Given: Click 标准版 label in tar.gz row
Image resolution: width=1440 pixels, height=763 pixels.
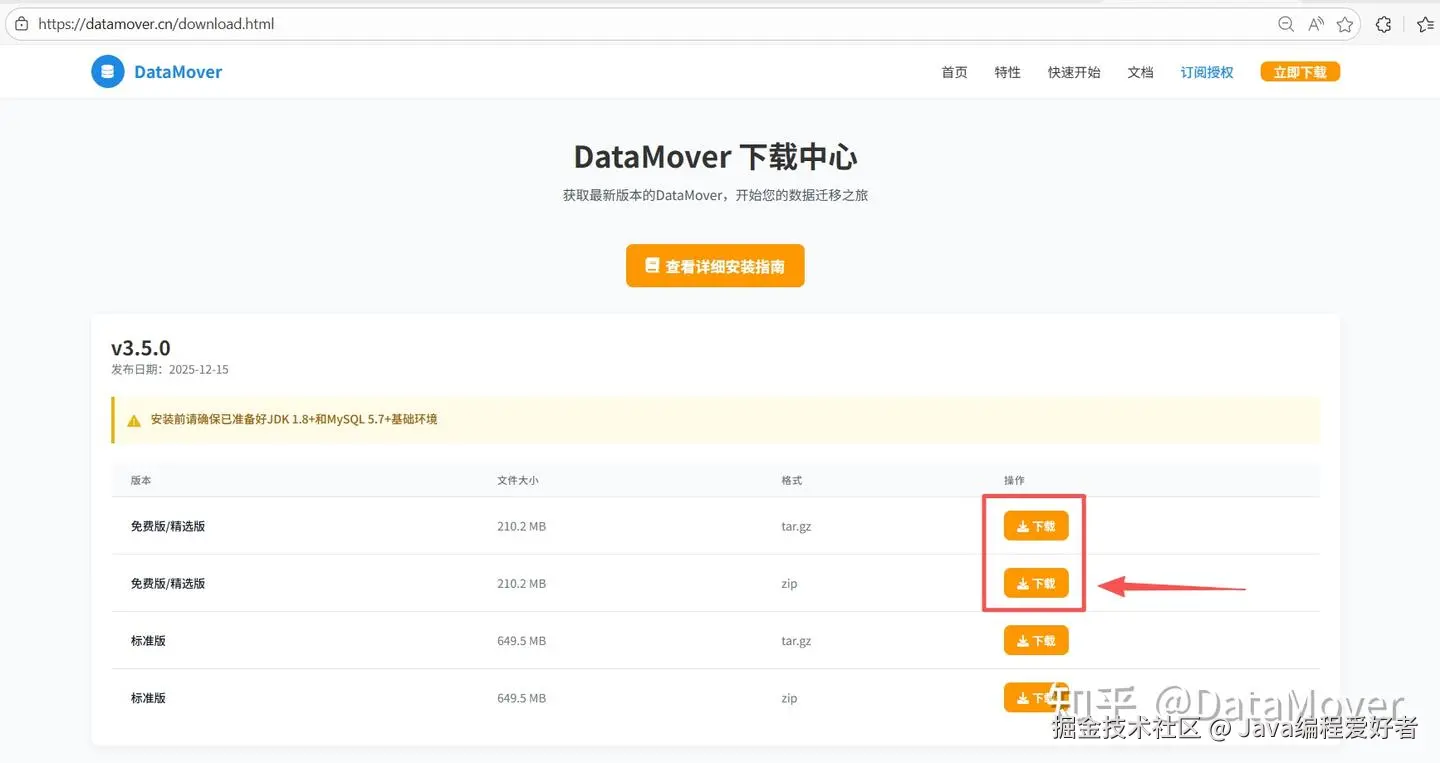Looking at the screenshot, I should point(148,641).
